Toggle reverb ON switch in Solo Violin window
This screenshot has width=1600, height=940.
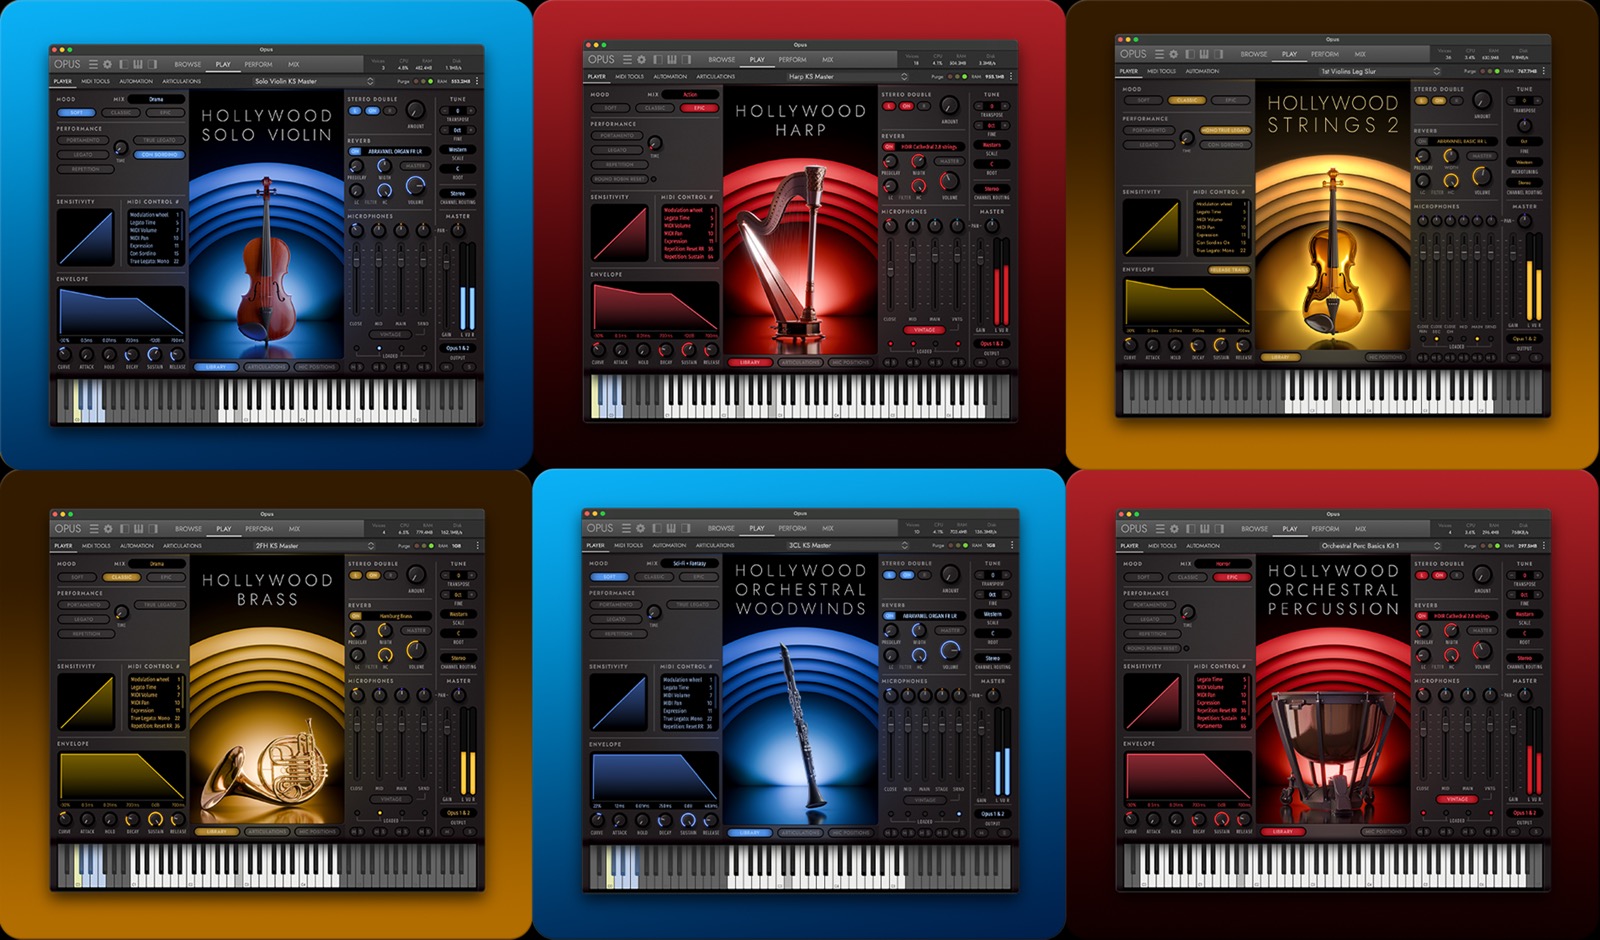click(355, 152)
